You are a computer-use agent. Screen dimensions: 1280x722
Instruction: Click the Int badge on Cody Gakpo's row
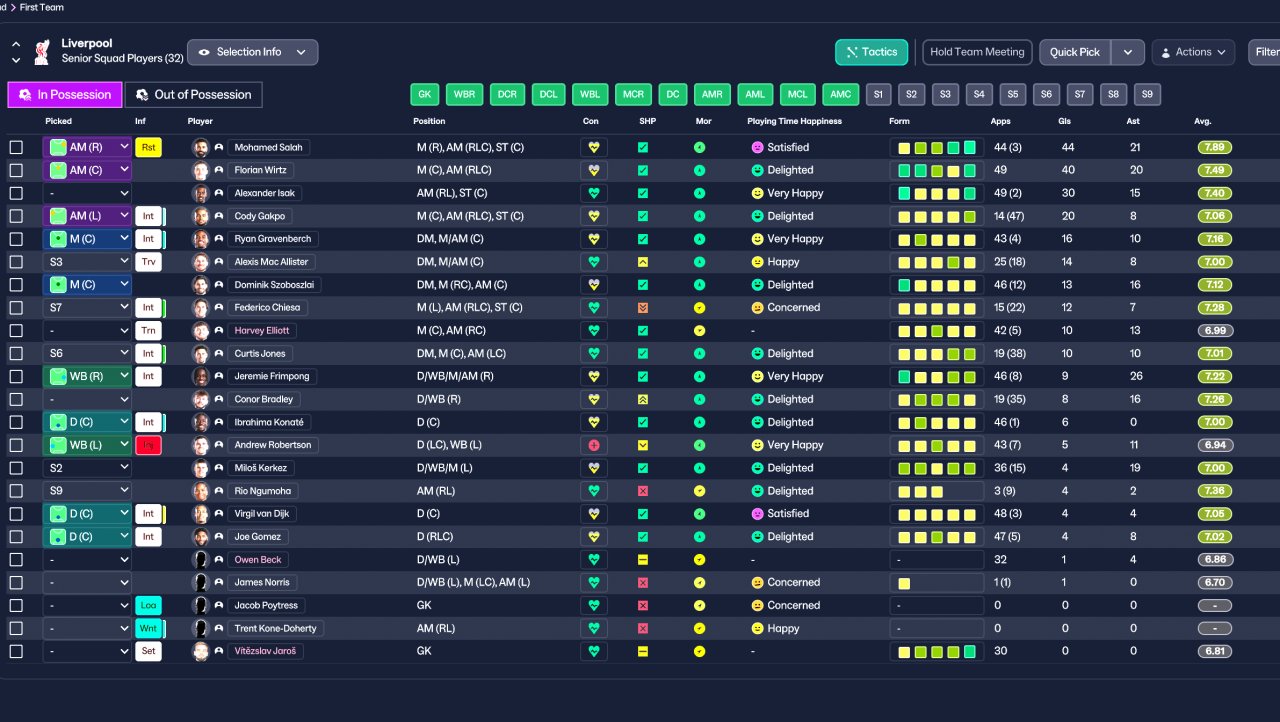pyautogui.click(x=148, y=216)
